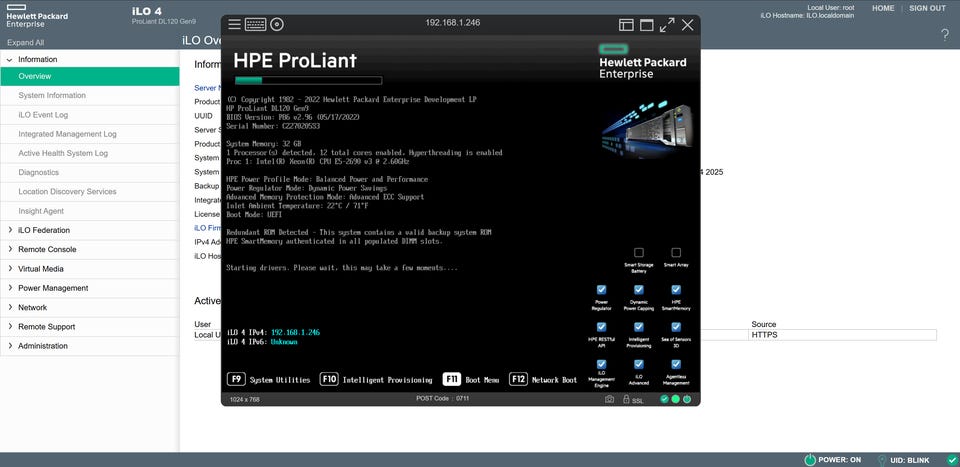Toggle the Sea of Sensors 3D checkbox
The width and height of the screenshot is (960, 467).
(676, 327)
